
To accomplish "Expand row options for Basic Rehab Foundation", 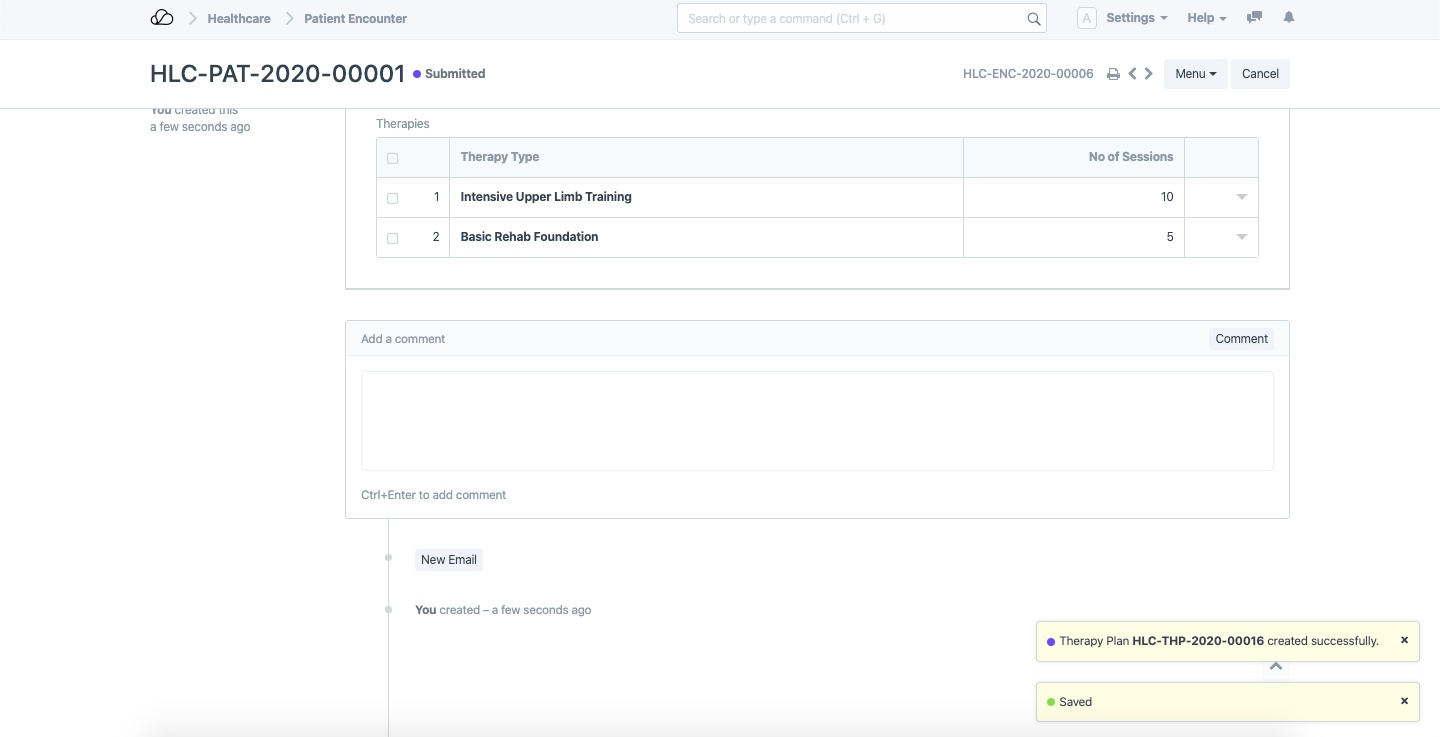I will click(x=1241, y=237).
